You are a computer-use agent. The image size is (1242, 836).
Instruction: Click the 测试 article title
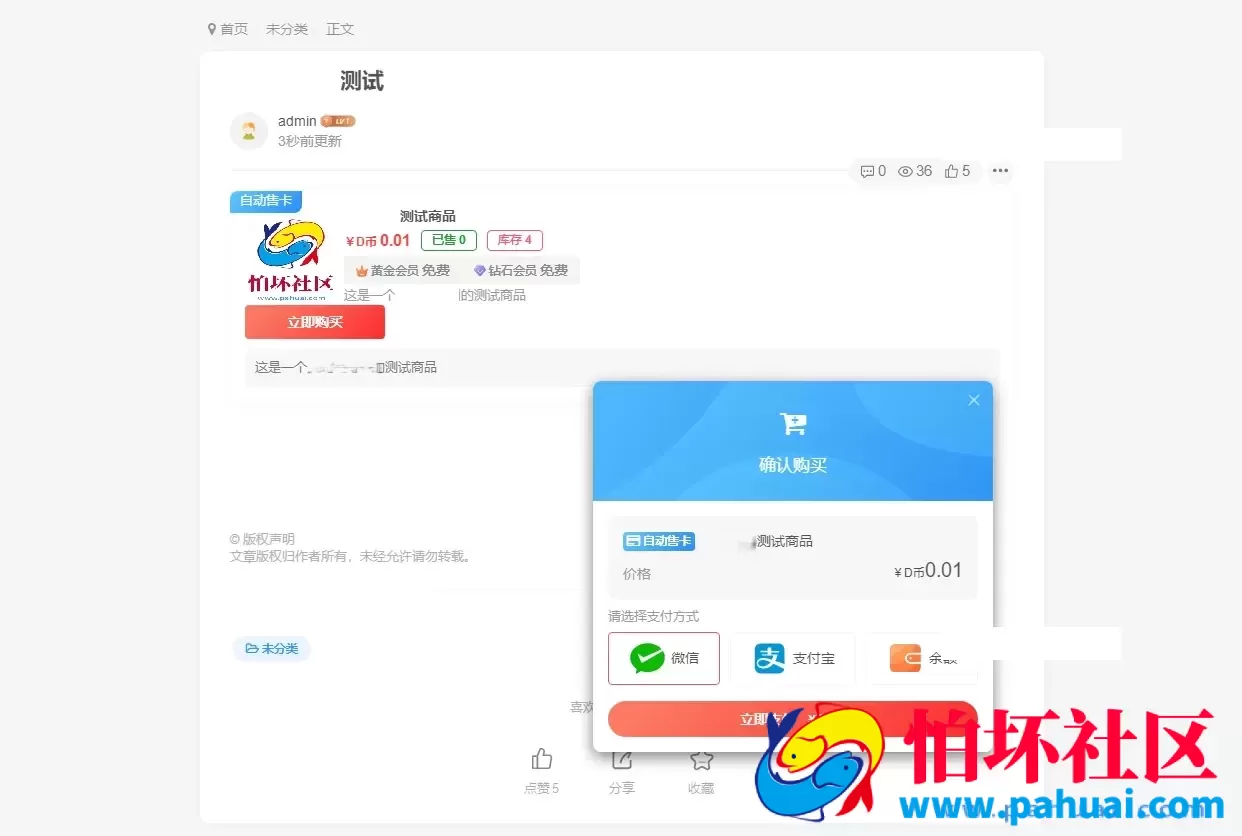pyautogui.click(x=362, y=81)
